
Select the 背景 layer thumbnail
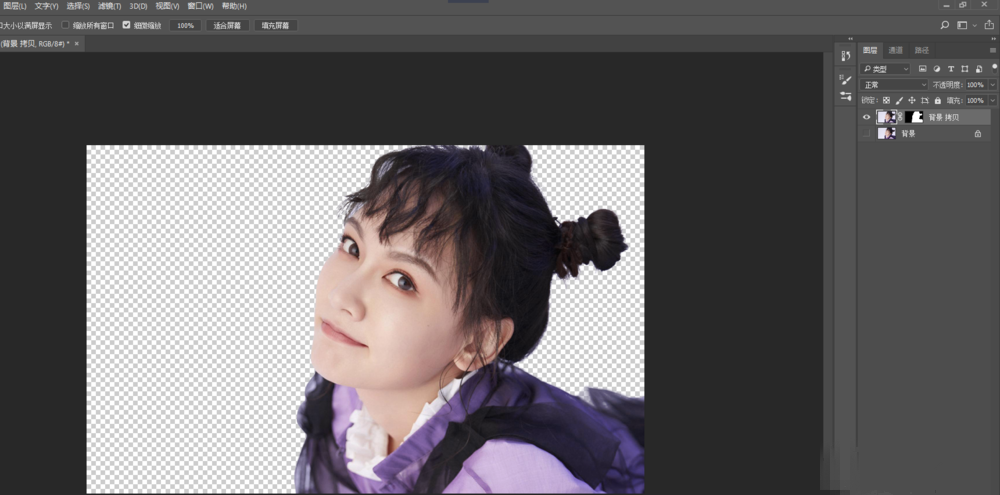pos(886,133)
